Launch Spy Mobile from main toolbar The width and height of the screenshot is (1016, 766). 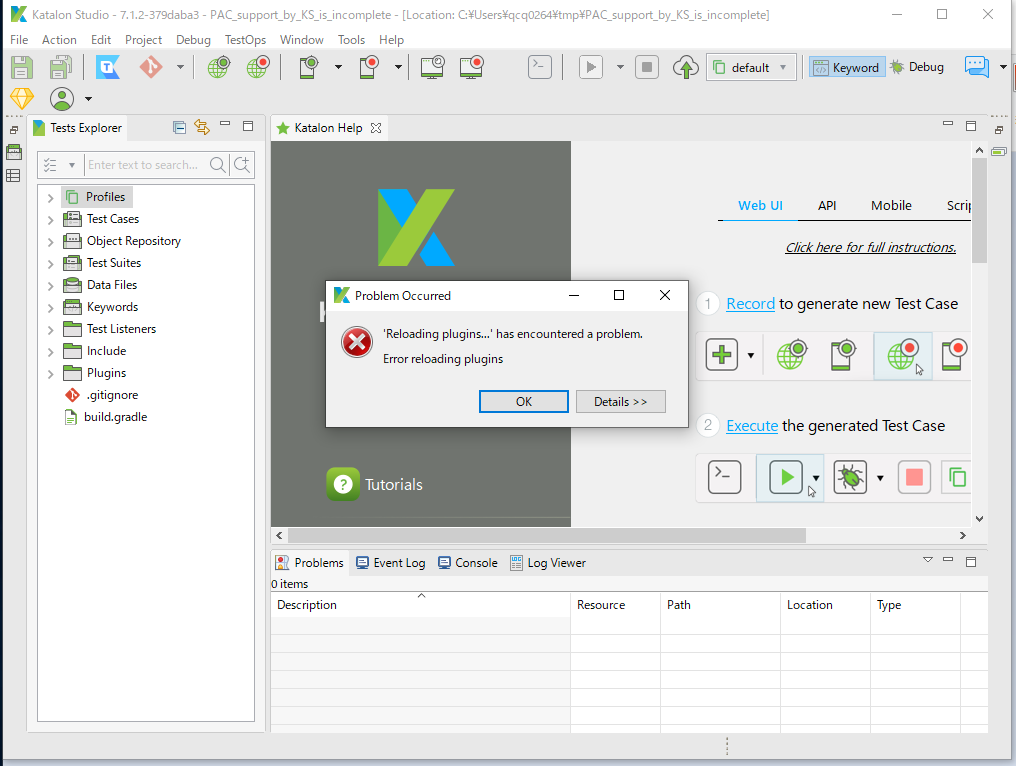pos(309,67)
